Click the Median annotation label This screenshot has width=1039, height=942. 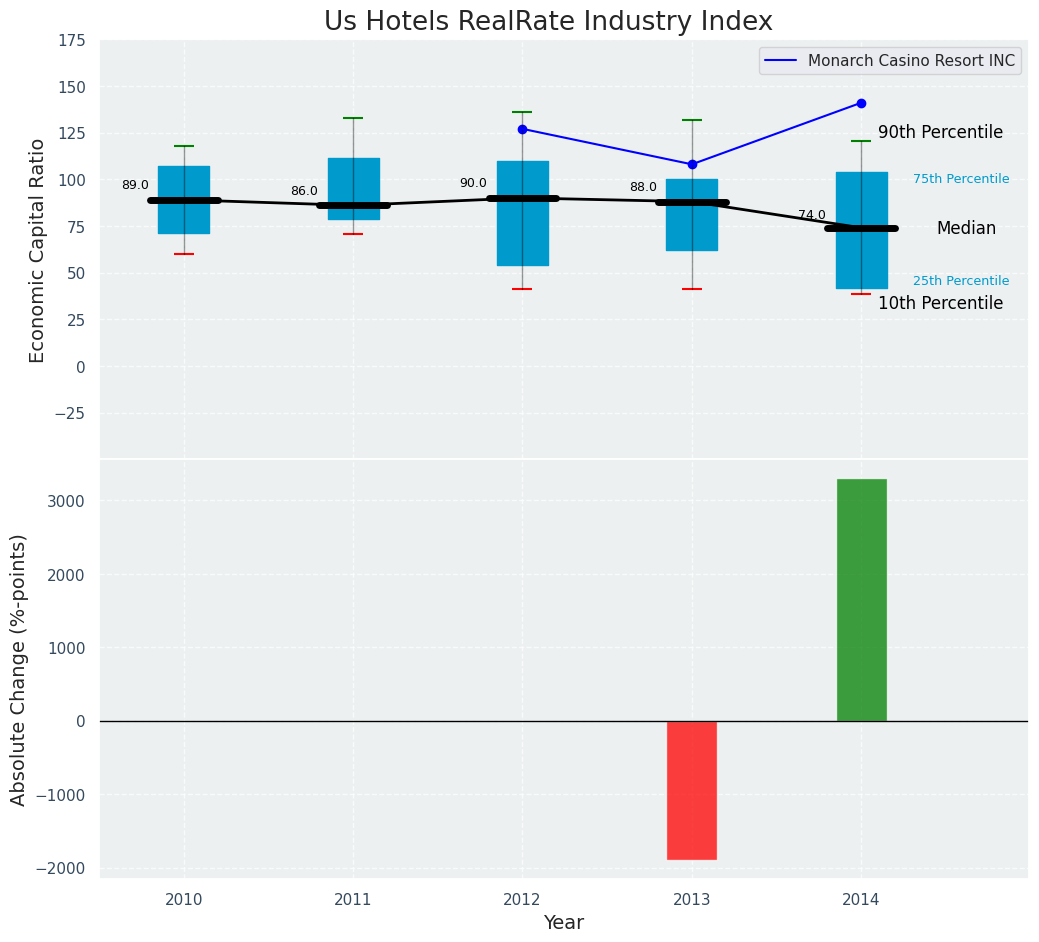pyautogui.click(x=966, y=229)
